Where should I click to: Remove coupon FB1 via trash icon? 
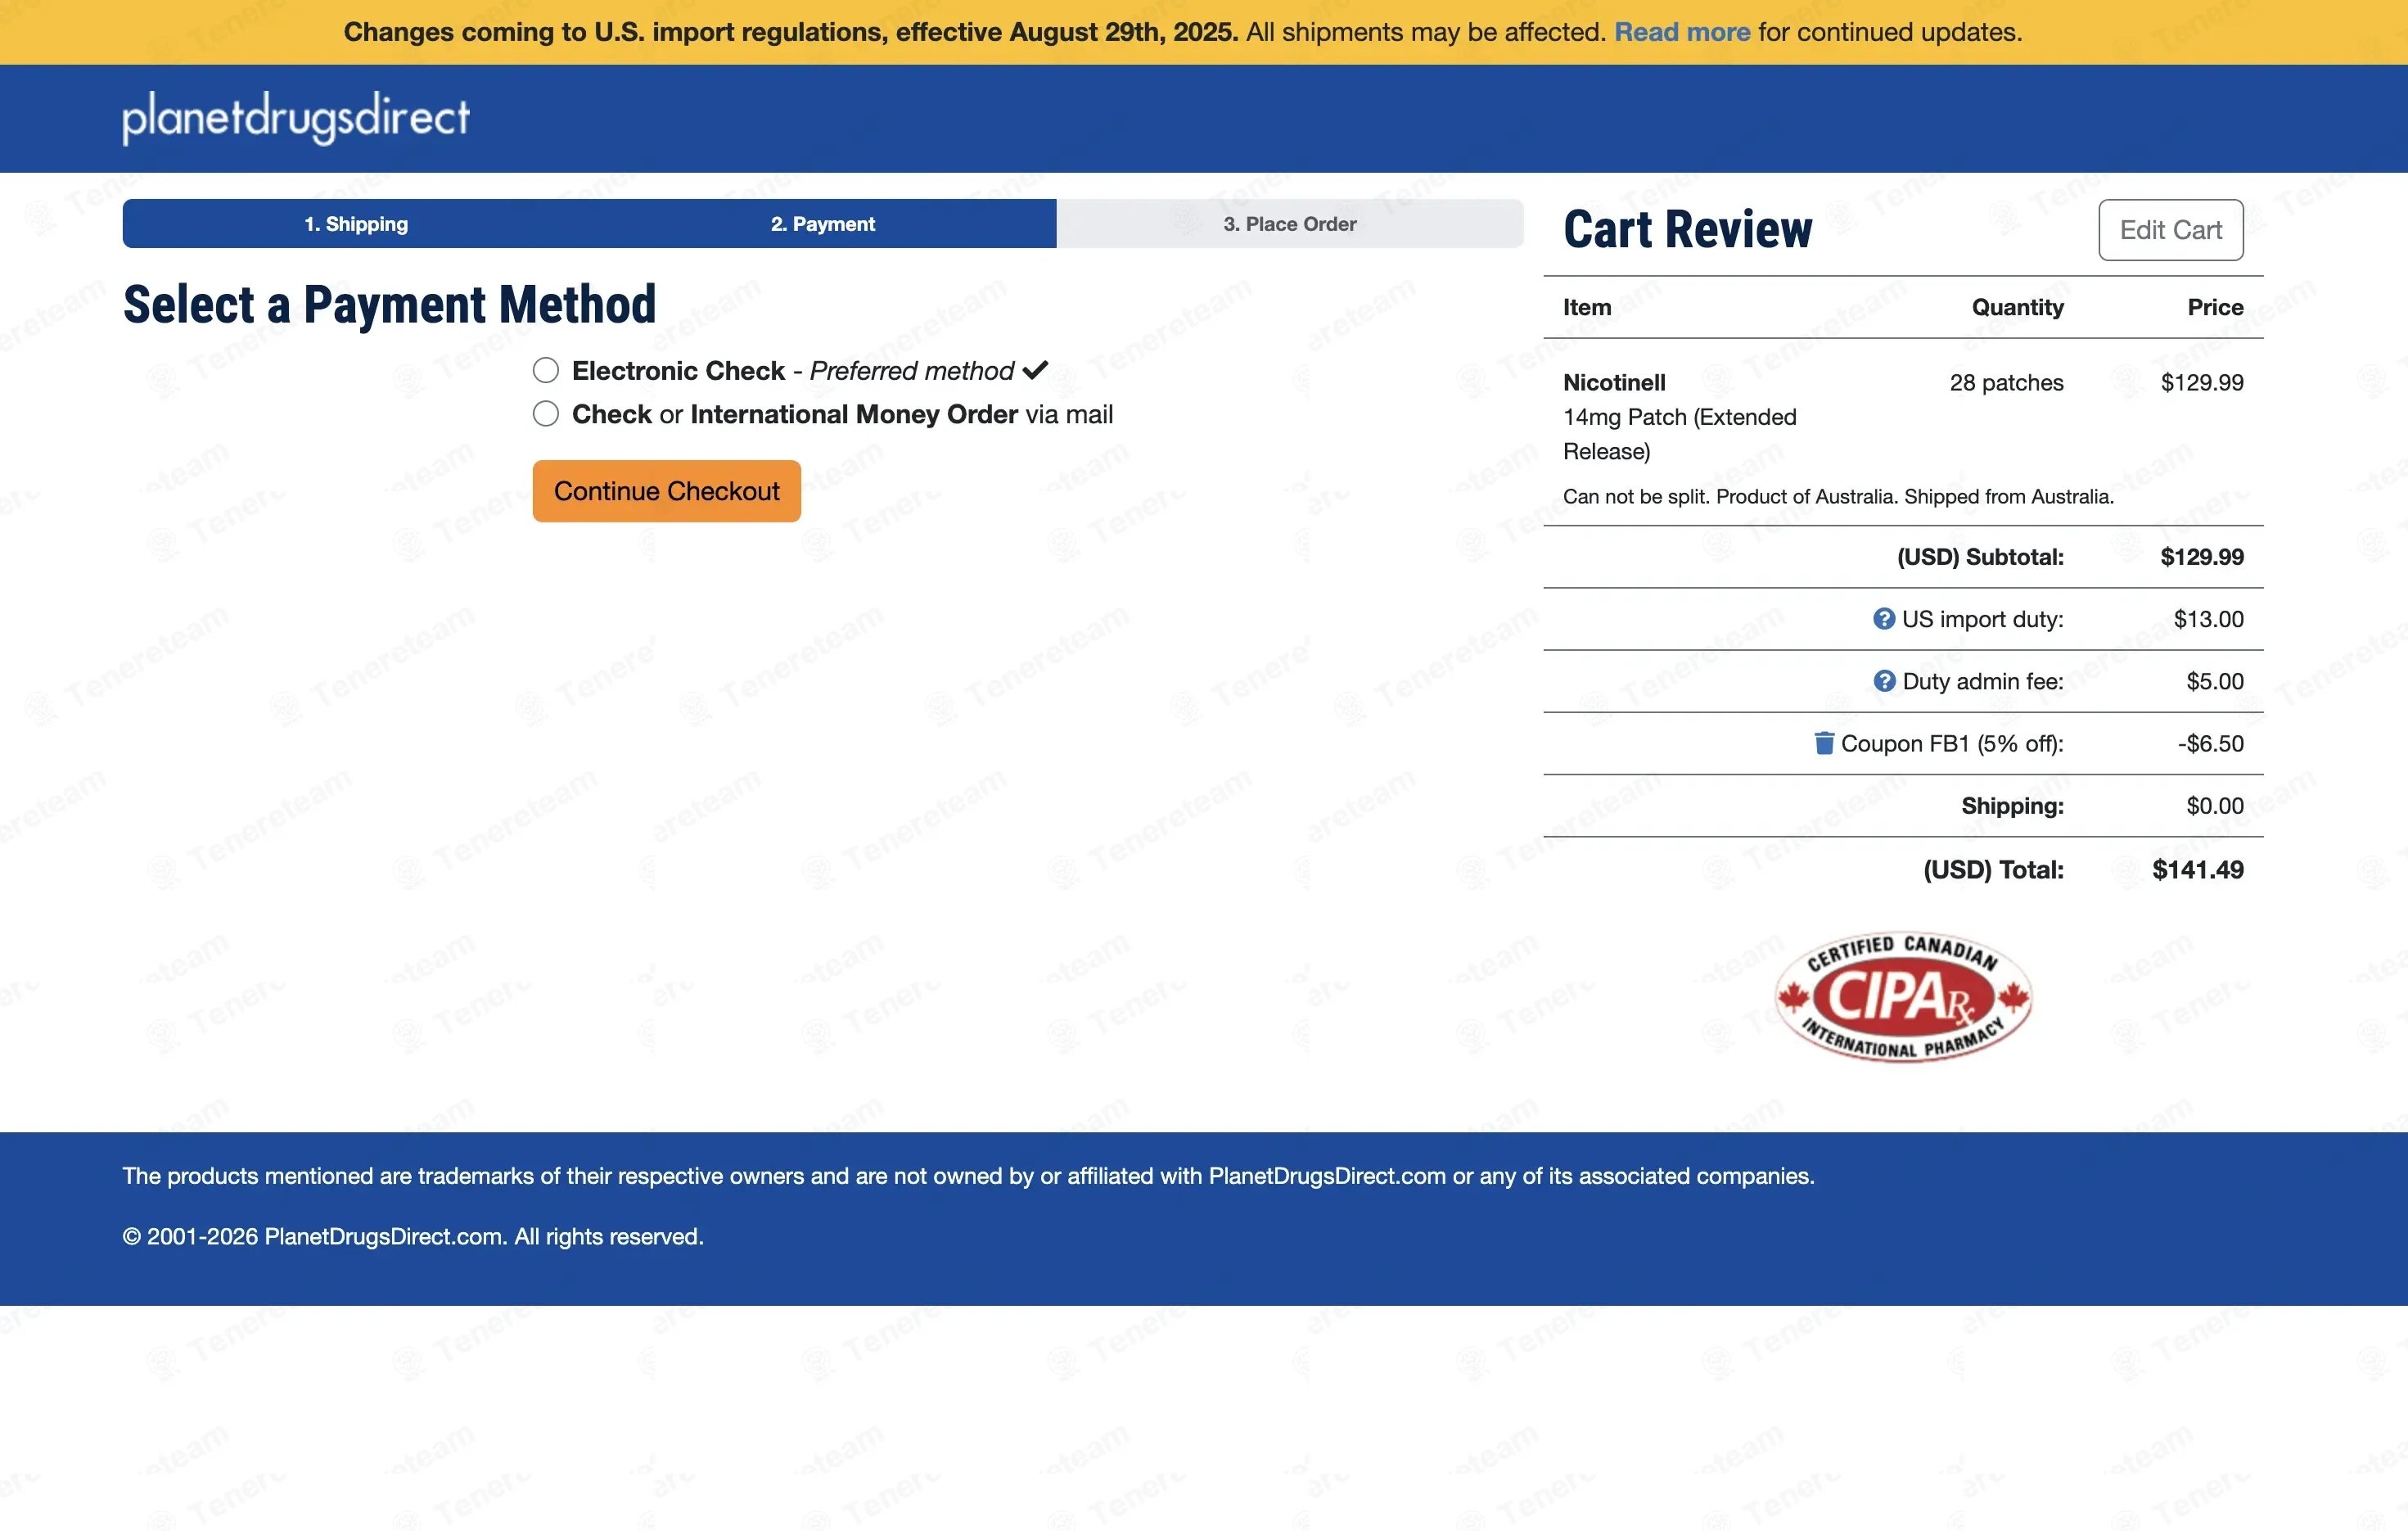click(1824, 743)
